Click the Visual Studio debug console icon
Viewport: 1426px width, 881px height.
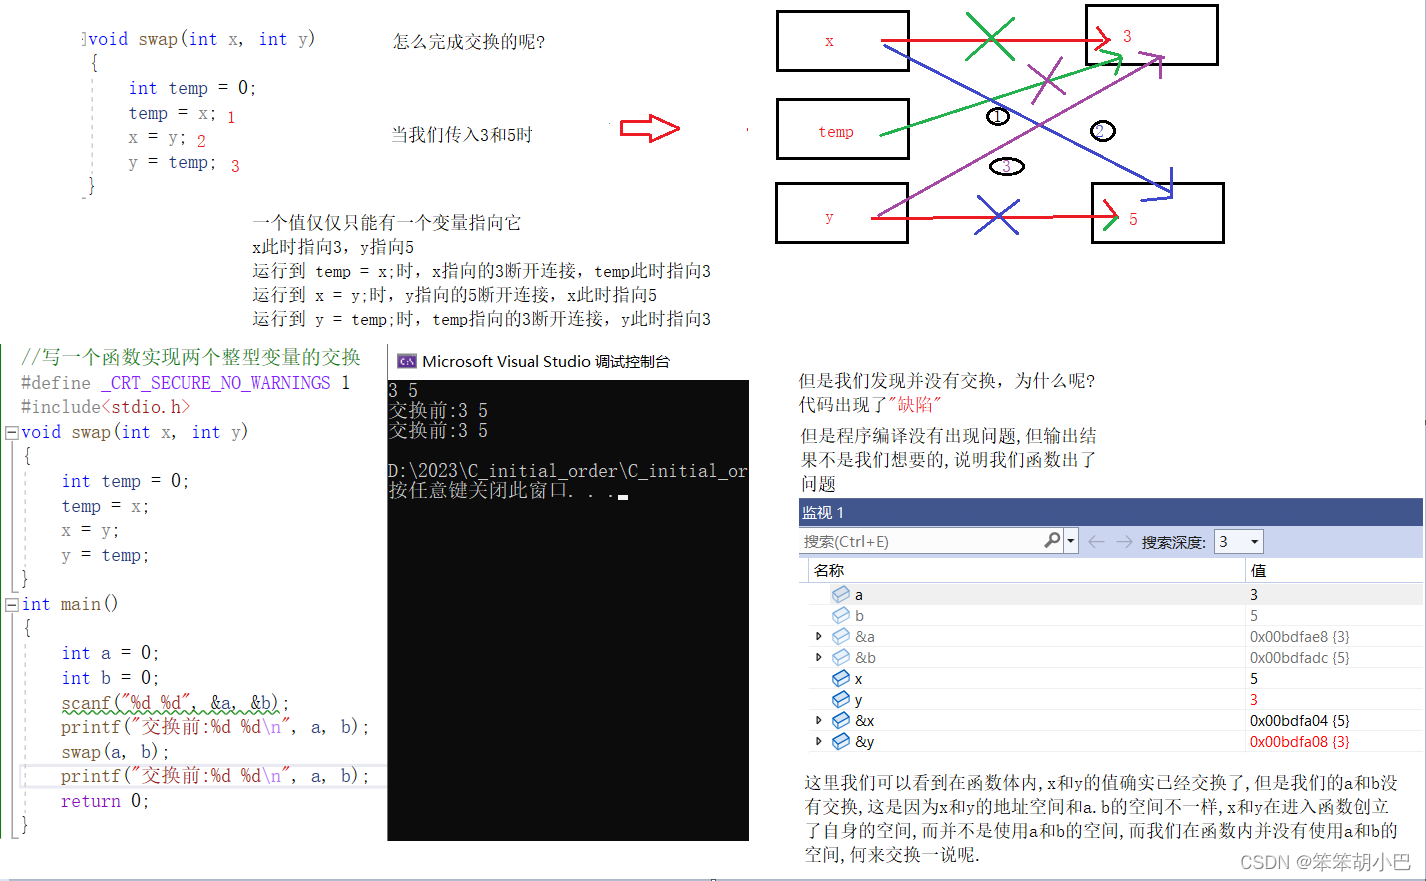coord(405,361)
